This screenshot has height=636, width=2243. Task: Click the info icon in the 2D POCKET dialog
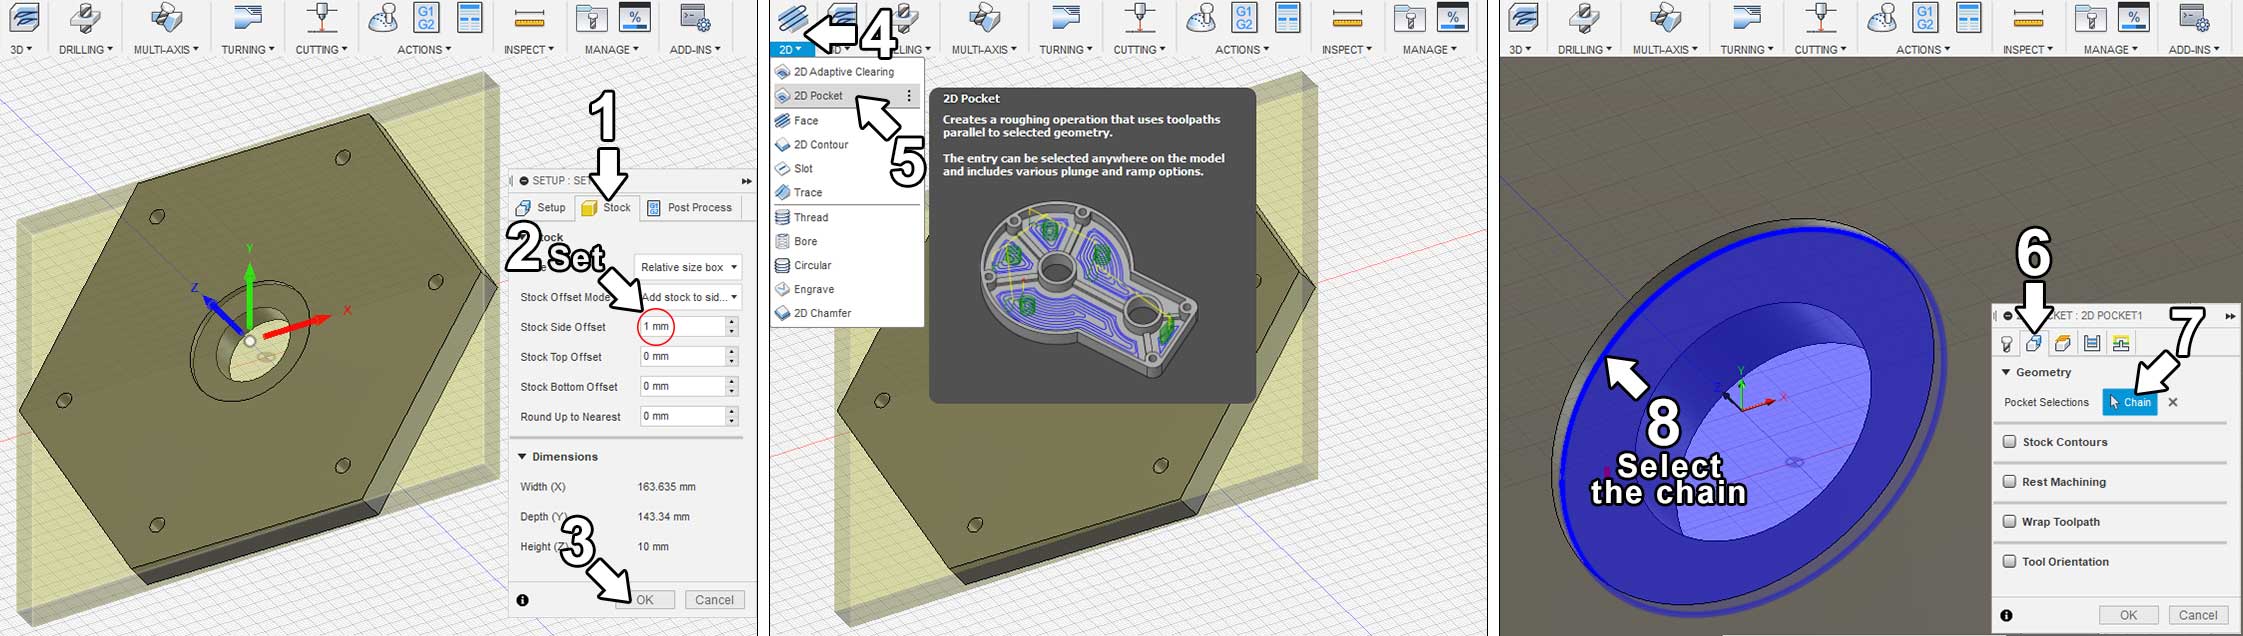point(2006,615)
